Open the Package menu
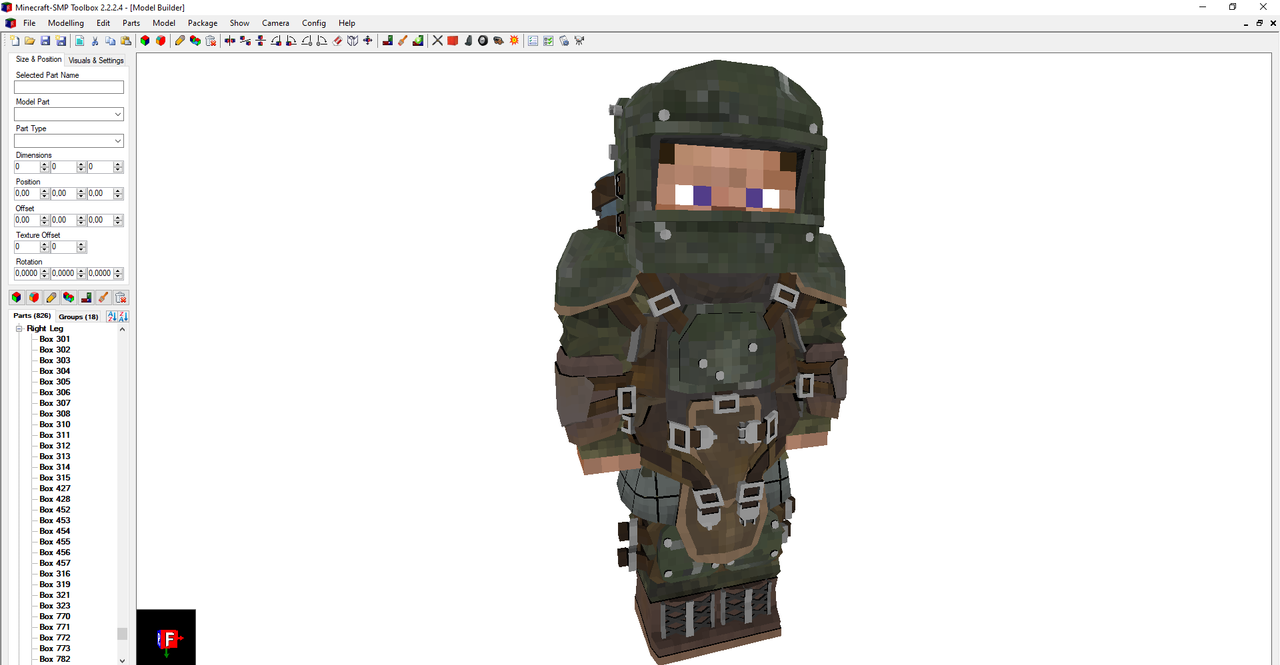Image resolution: width=1280 pixels, height=665 pixels. (202, 22)
